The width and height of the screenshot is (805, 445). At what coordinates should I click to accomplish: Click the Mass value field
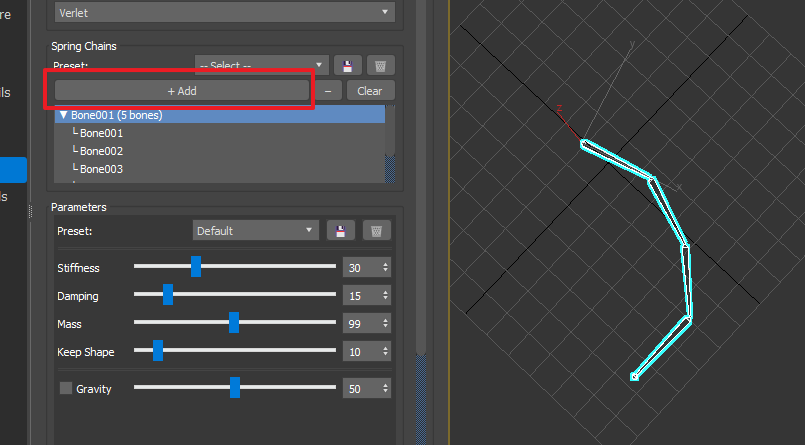[360, 325]
